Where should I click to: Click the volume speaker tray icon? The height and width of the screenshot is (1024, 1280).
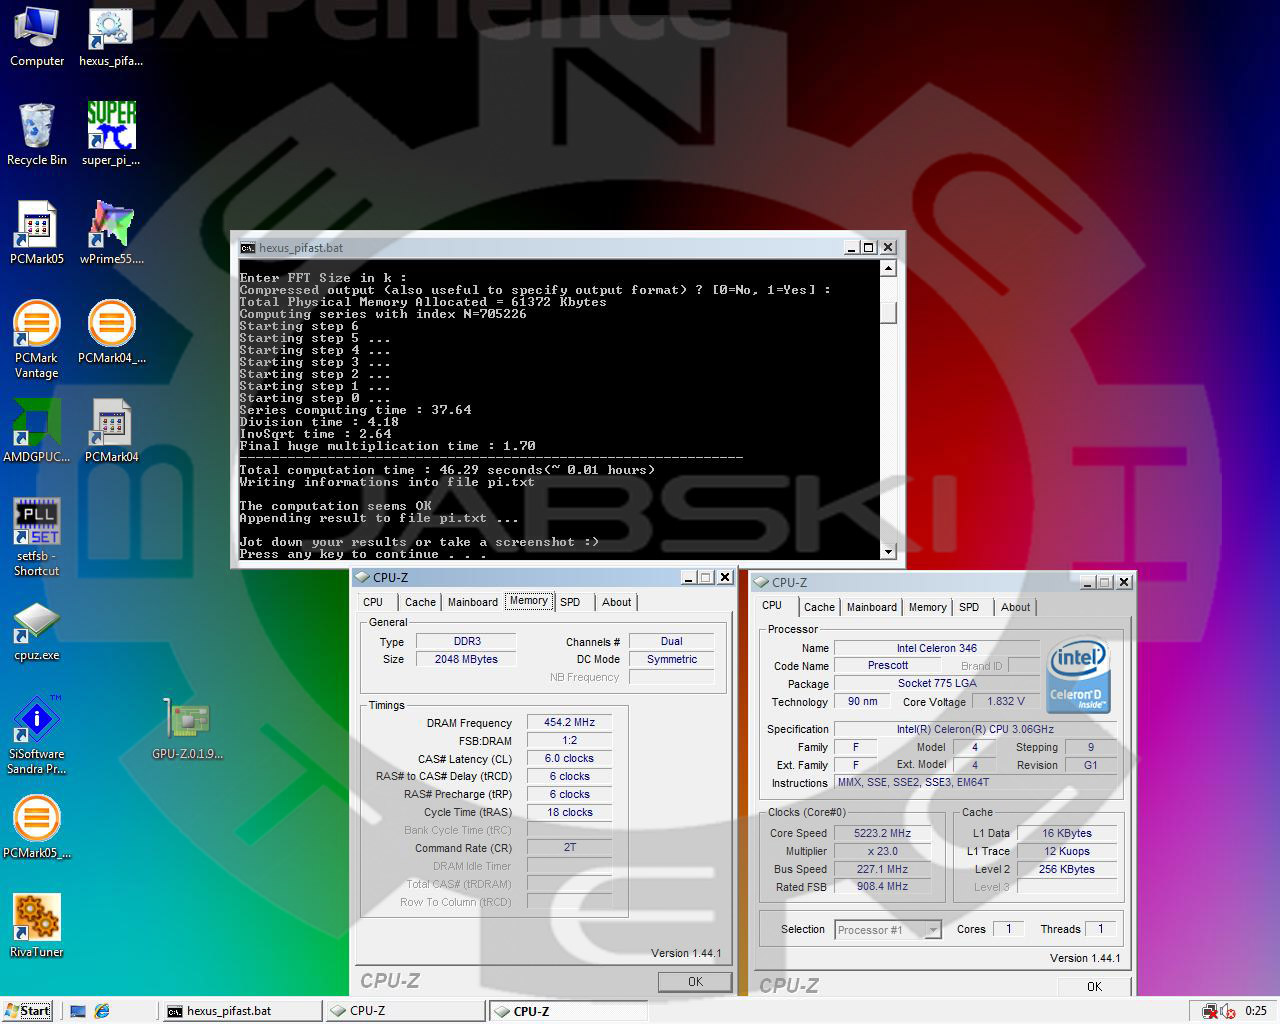pyautogui.click(x=1228, y=1011)
